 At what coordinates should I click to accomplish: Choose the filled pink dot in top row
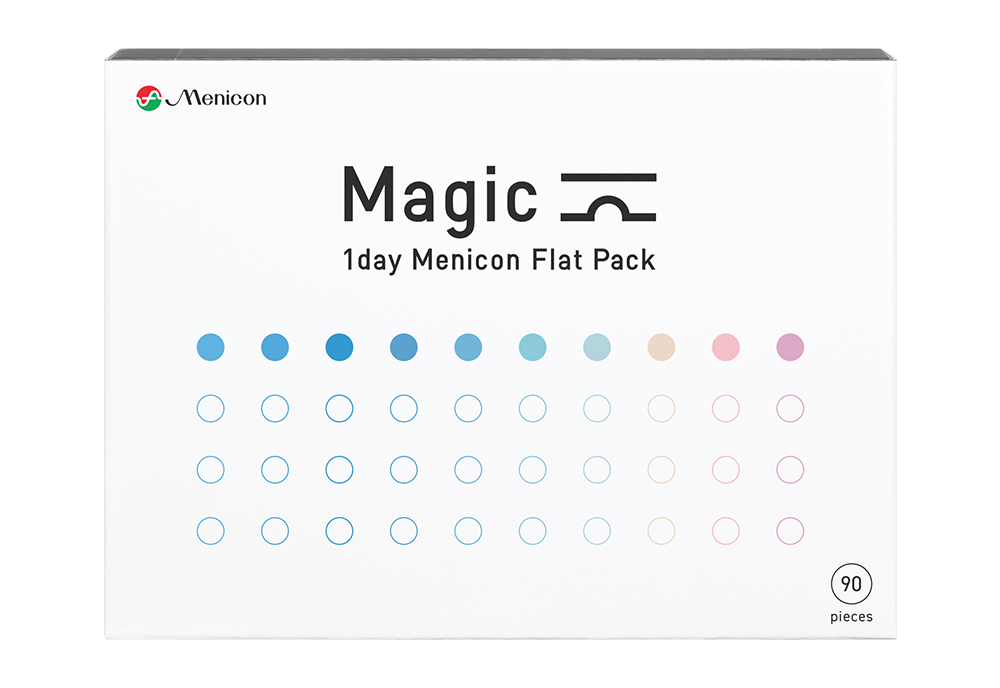[726, 347]
